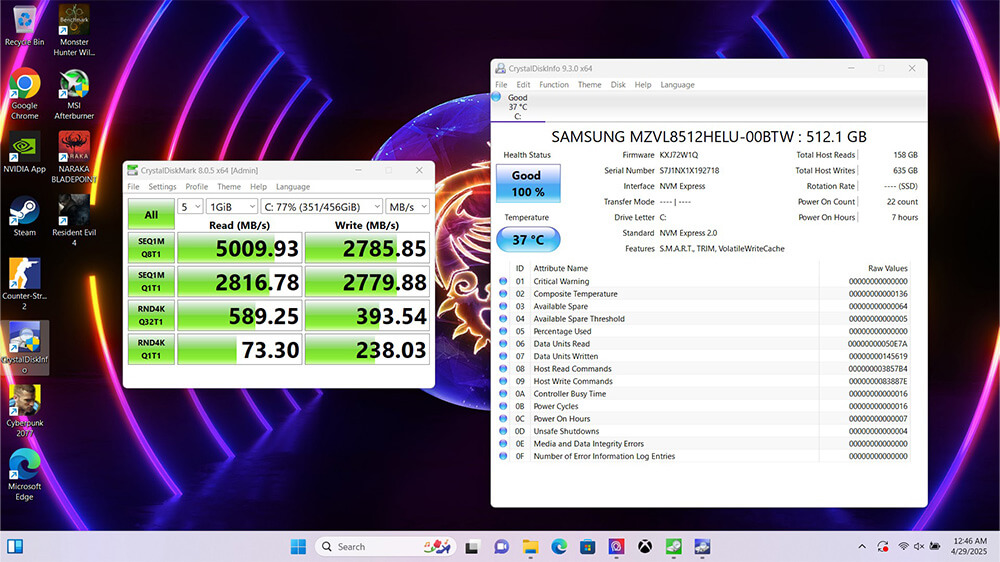Select Critical Warning attribute row
Image resolution: width=1000 pixels, height=562 pixels.
704,281
